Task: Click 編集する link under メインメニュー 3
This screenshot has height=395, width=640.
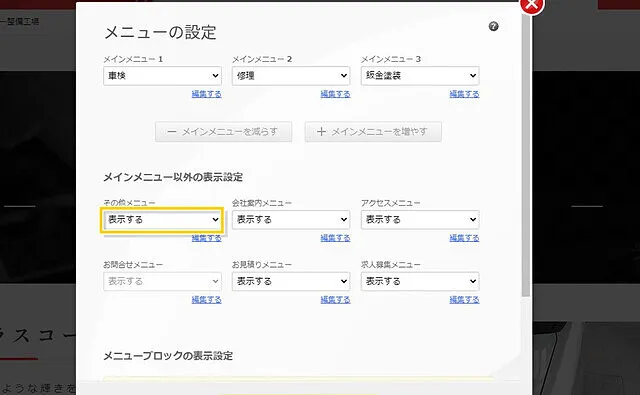Action: 464,94
